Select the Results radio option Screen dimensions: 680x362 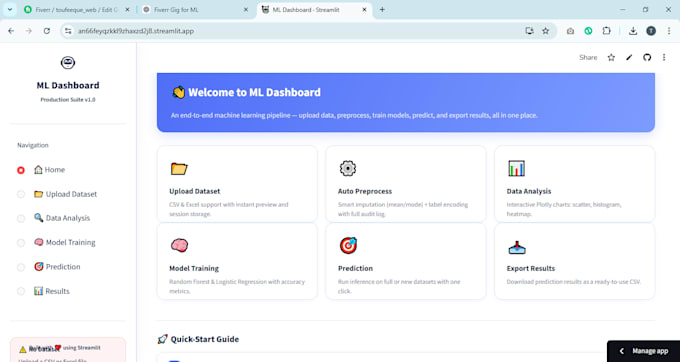click(21, 291)
